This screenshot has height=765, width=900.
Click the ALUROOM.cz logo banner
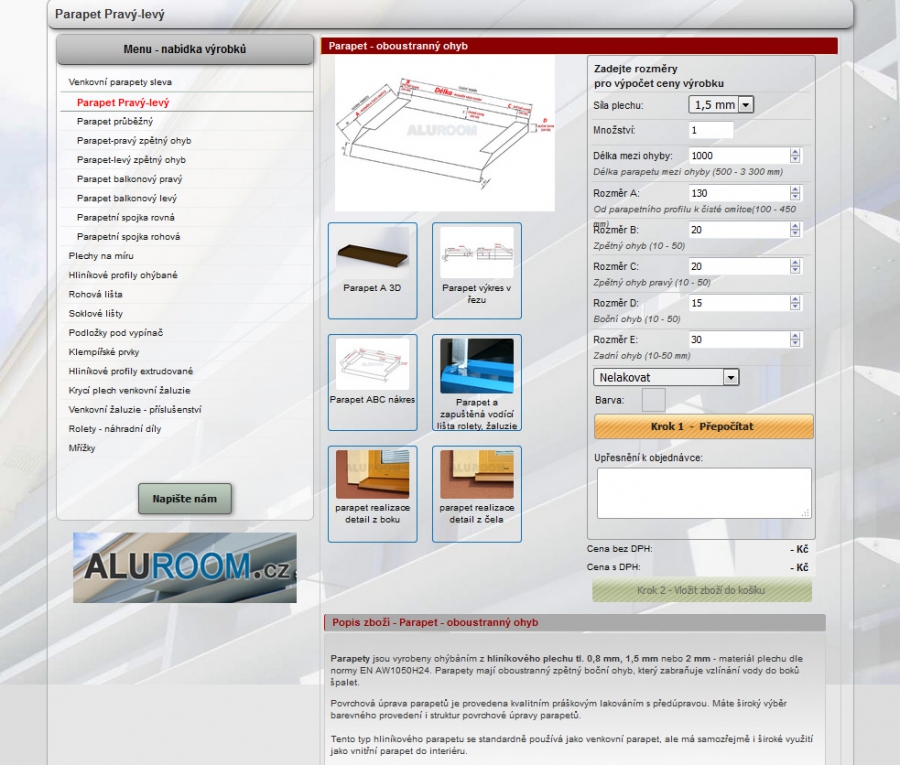point(185,567)
